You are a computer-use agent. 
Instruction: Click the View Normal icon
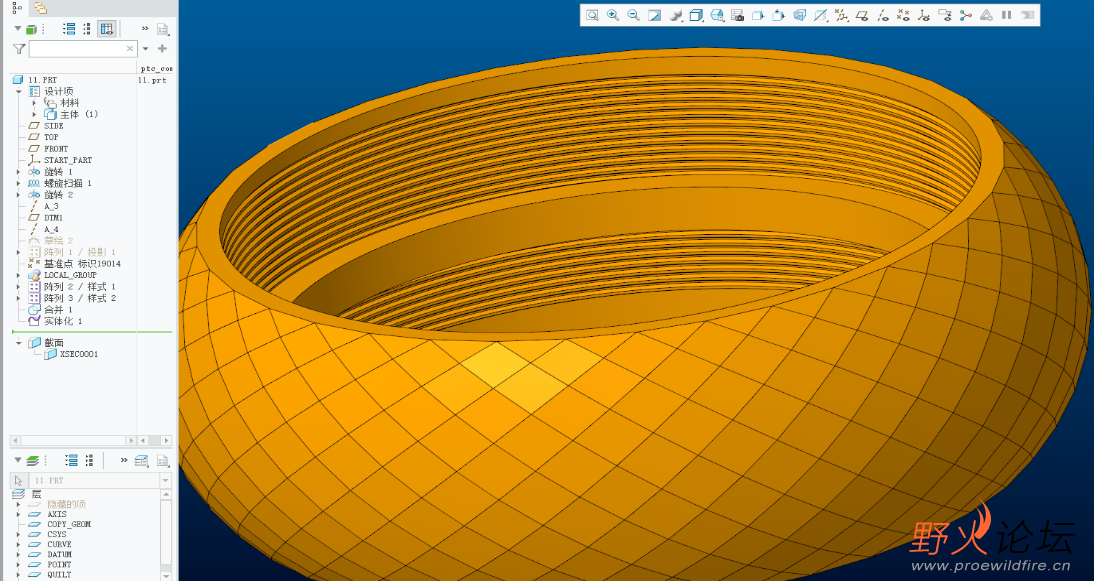pyautogui.click(x=758, y=15)
